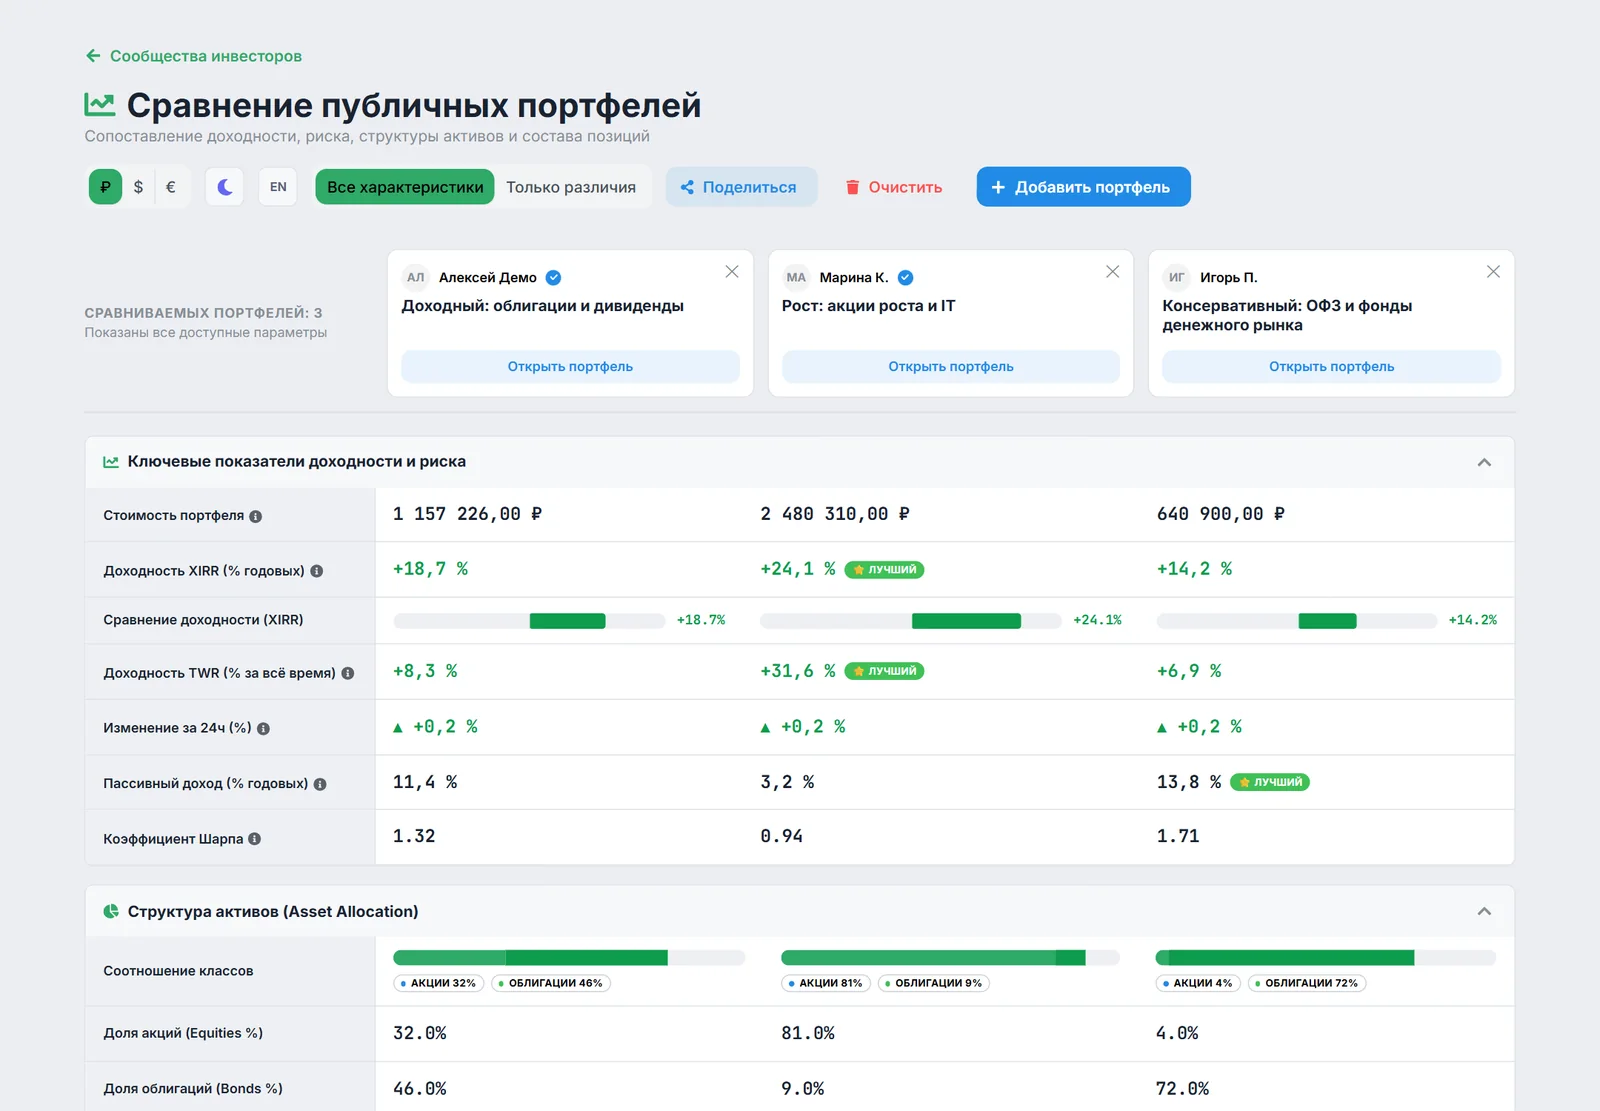Open Игорь П.'s portfolio
The height and width of the screenshot is (1111, 1600).
click(x=1331, y=366)
